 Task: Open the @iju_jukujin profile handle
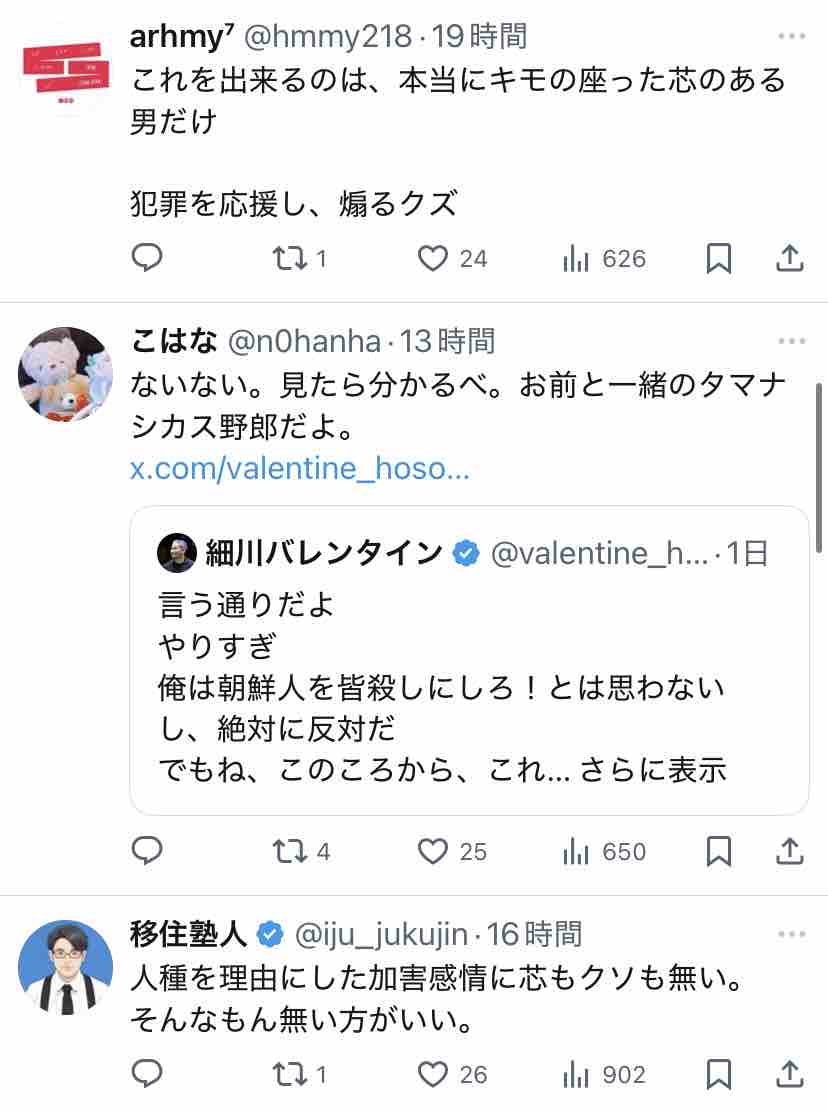click(381, 934)
